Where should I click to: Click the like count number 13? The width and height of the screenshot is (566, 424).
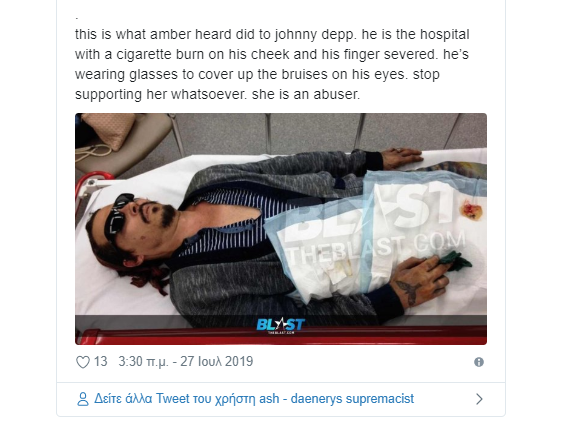tap(101, 362)
